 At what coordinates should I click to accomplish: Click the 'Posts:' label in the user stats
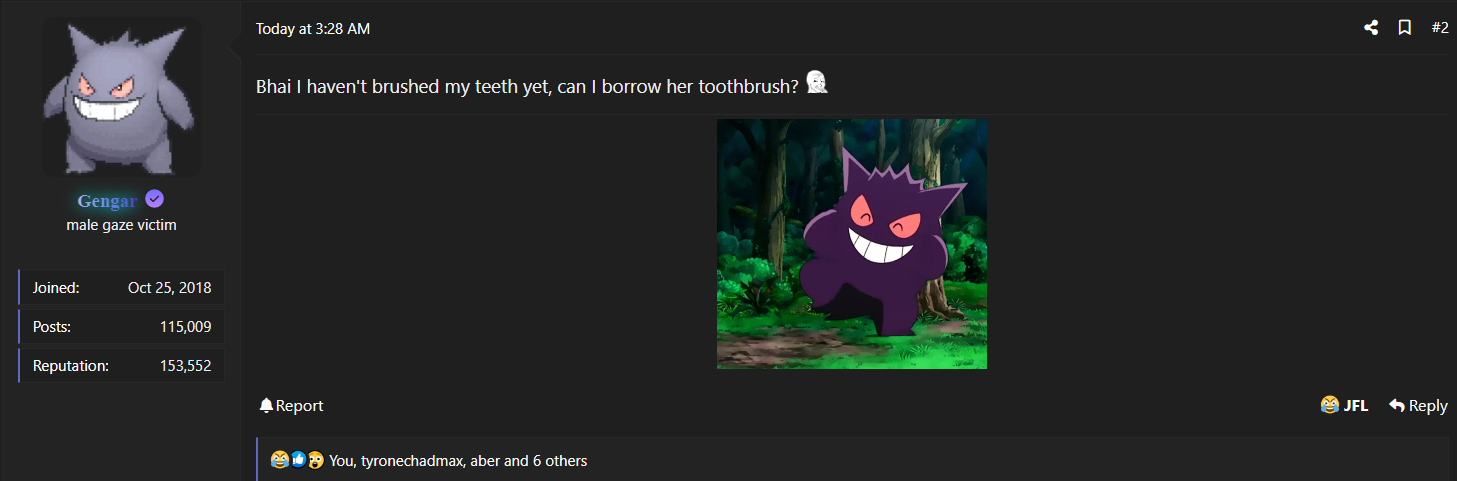pyautogui.click(x=52, y=327)
